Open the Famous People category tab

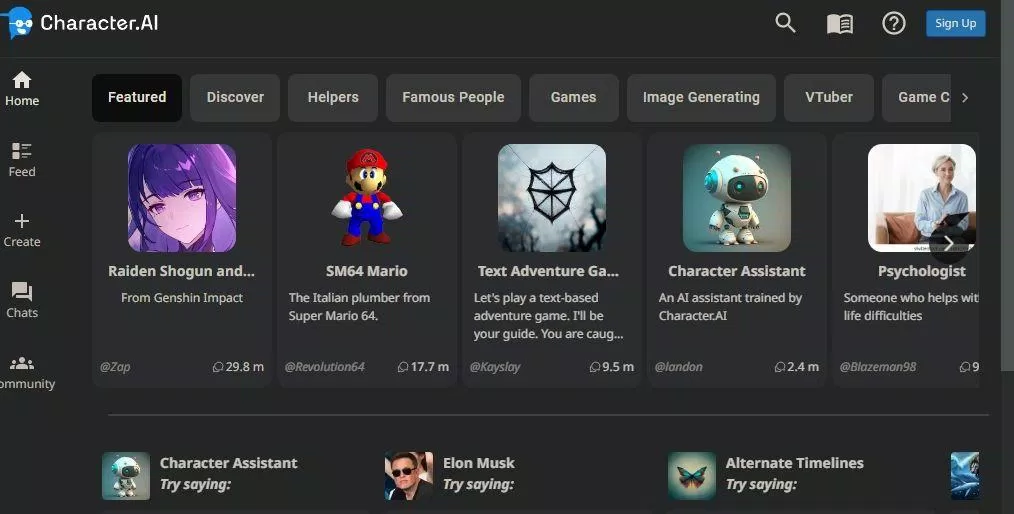(453, 97)
